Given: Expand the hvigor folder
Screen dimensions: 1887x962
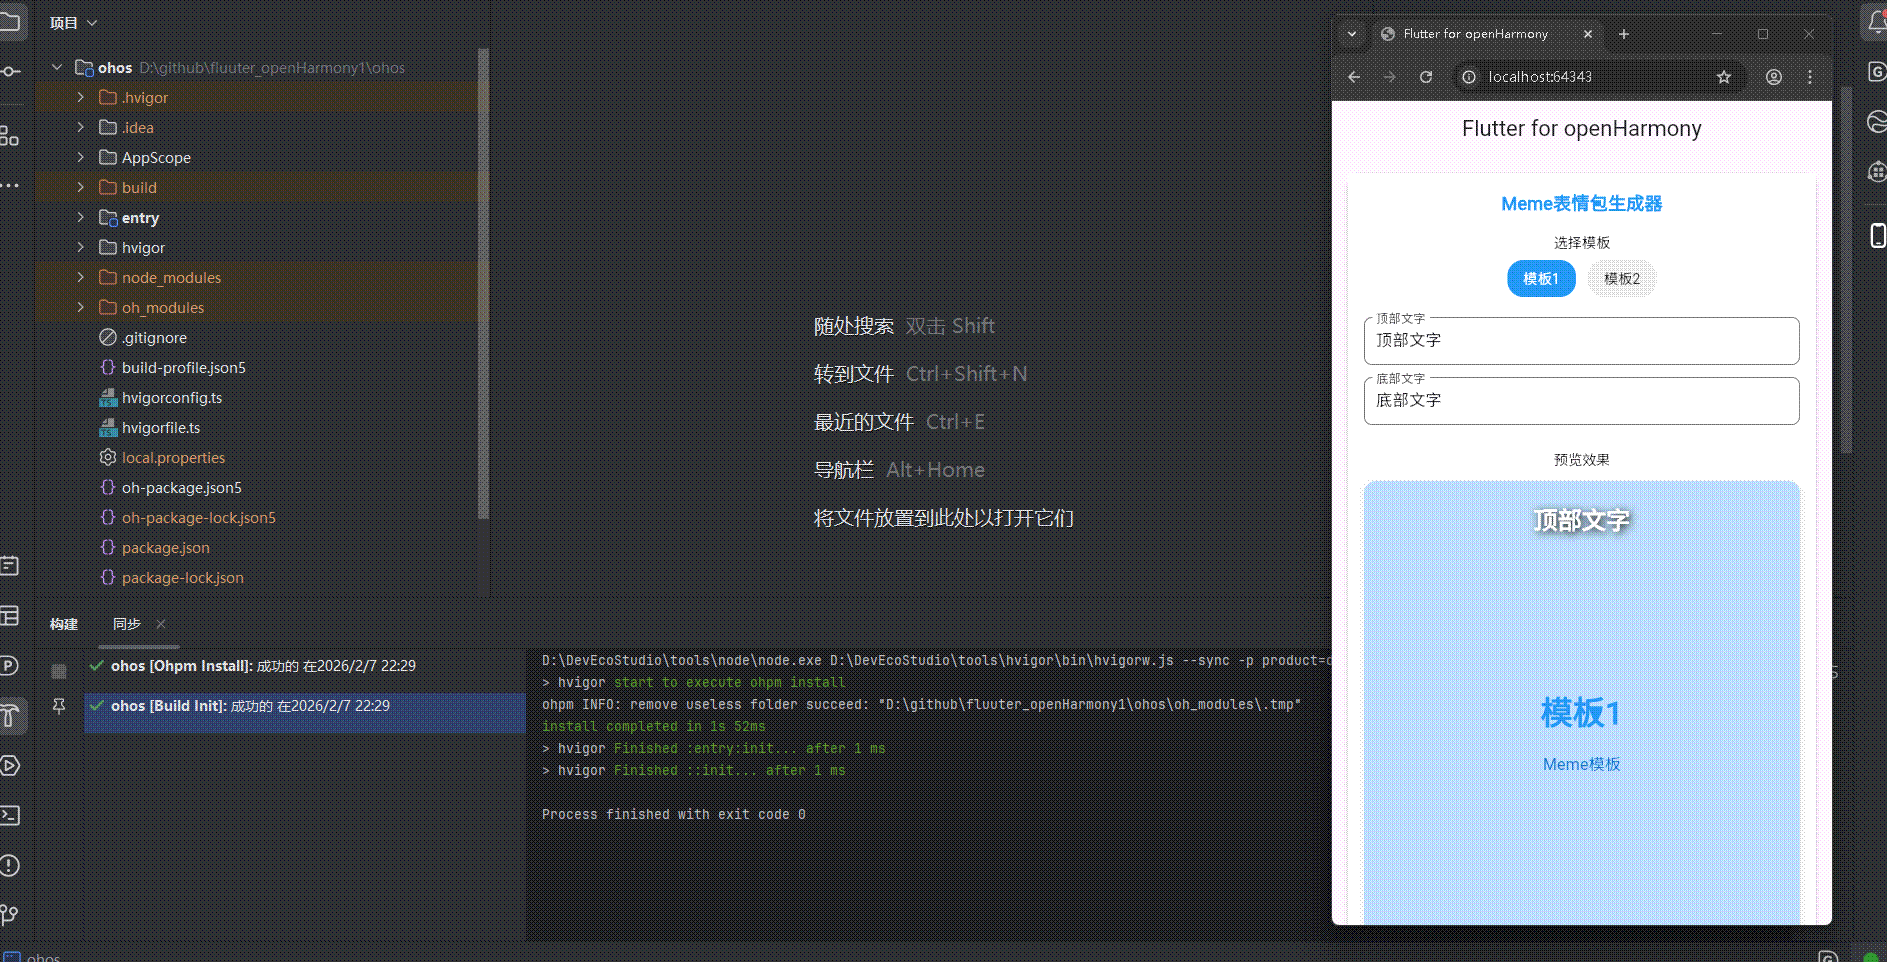Looking at the screenshot, I should (x=81, y=247).
